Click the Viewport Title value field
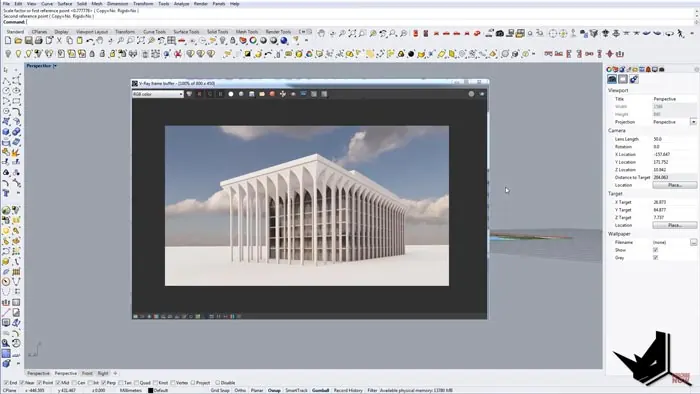This screenshot has height=394, width=700. coord(674,99)
